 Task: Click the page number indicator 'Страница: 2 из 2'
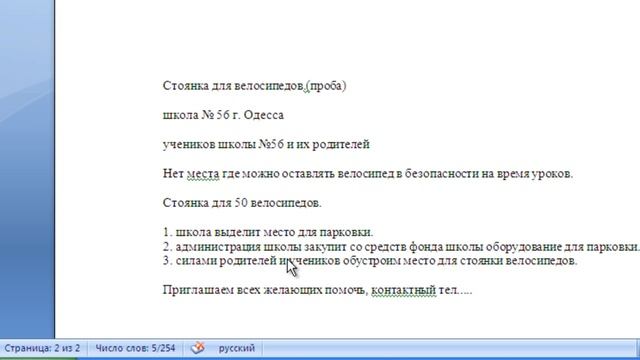coord(42,348)
